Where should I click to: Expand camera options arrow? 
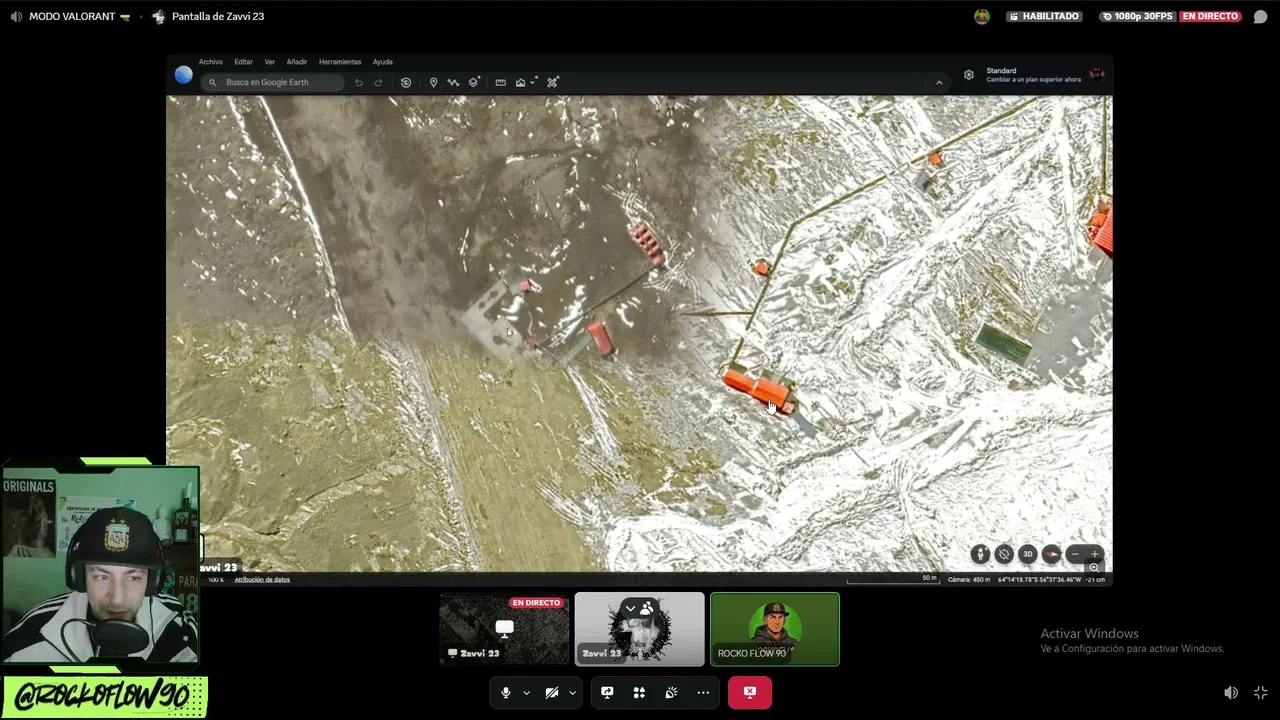pos(572,692)
